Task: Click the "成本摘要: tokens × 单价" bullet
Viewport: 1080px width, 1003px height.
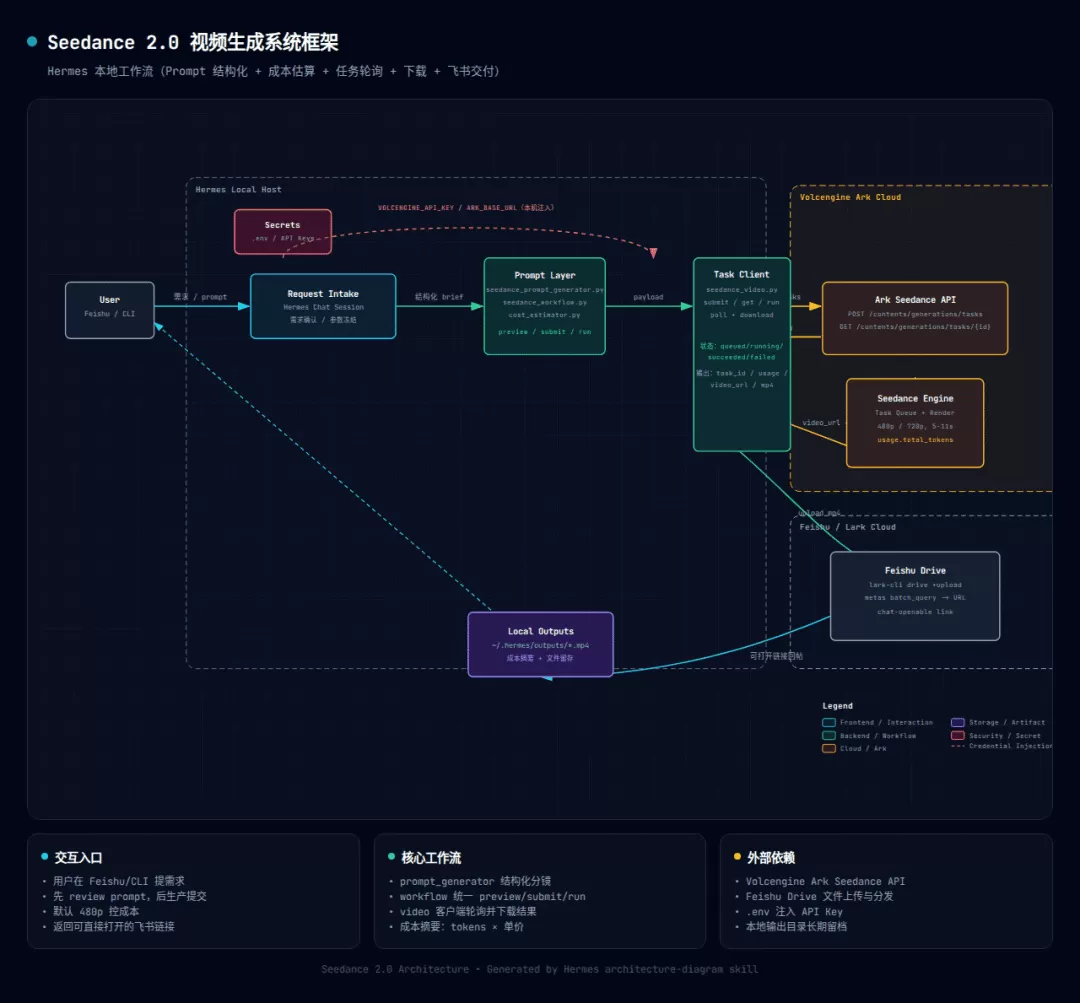Action: pyautogui.click(x=461, y=927)
